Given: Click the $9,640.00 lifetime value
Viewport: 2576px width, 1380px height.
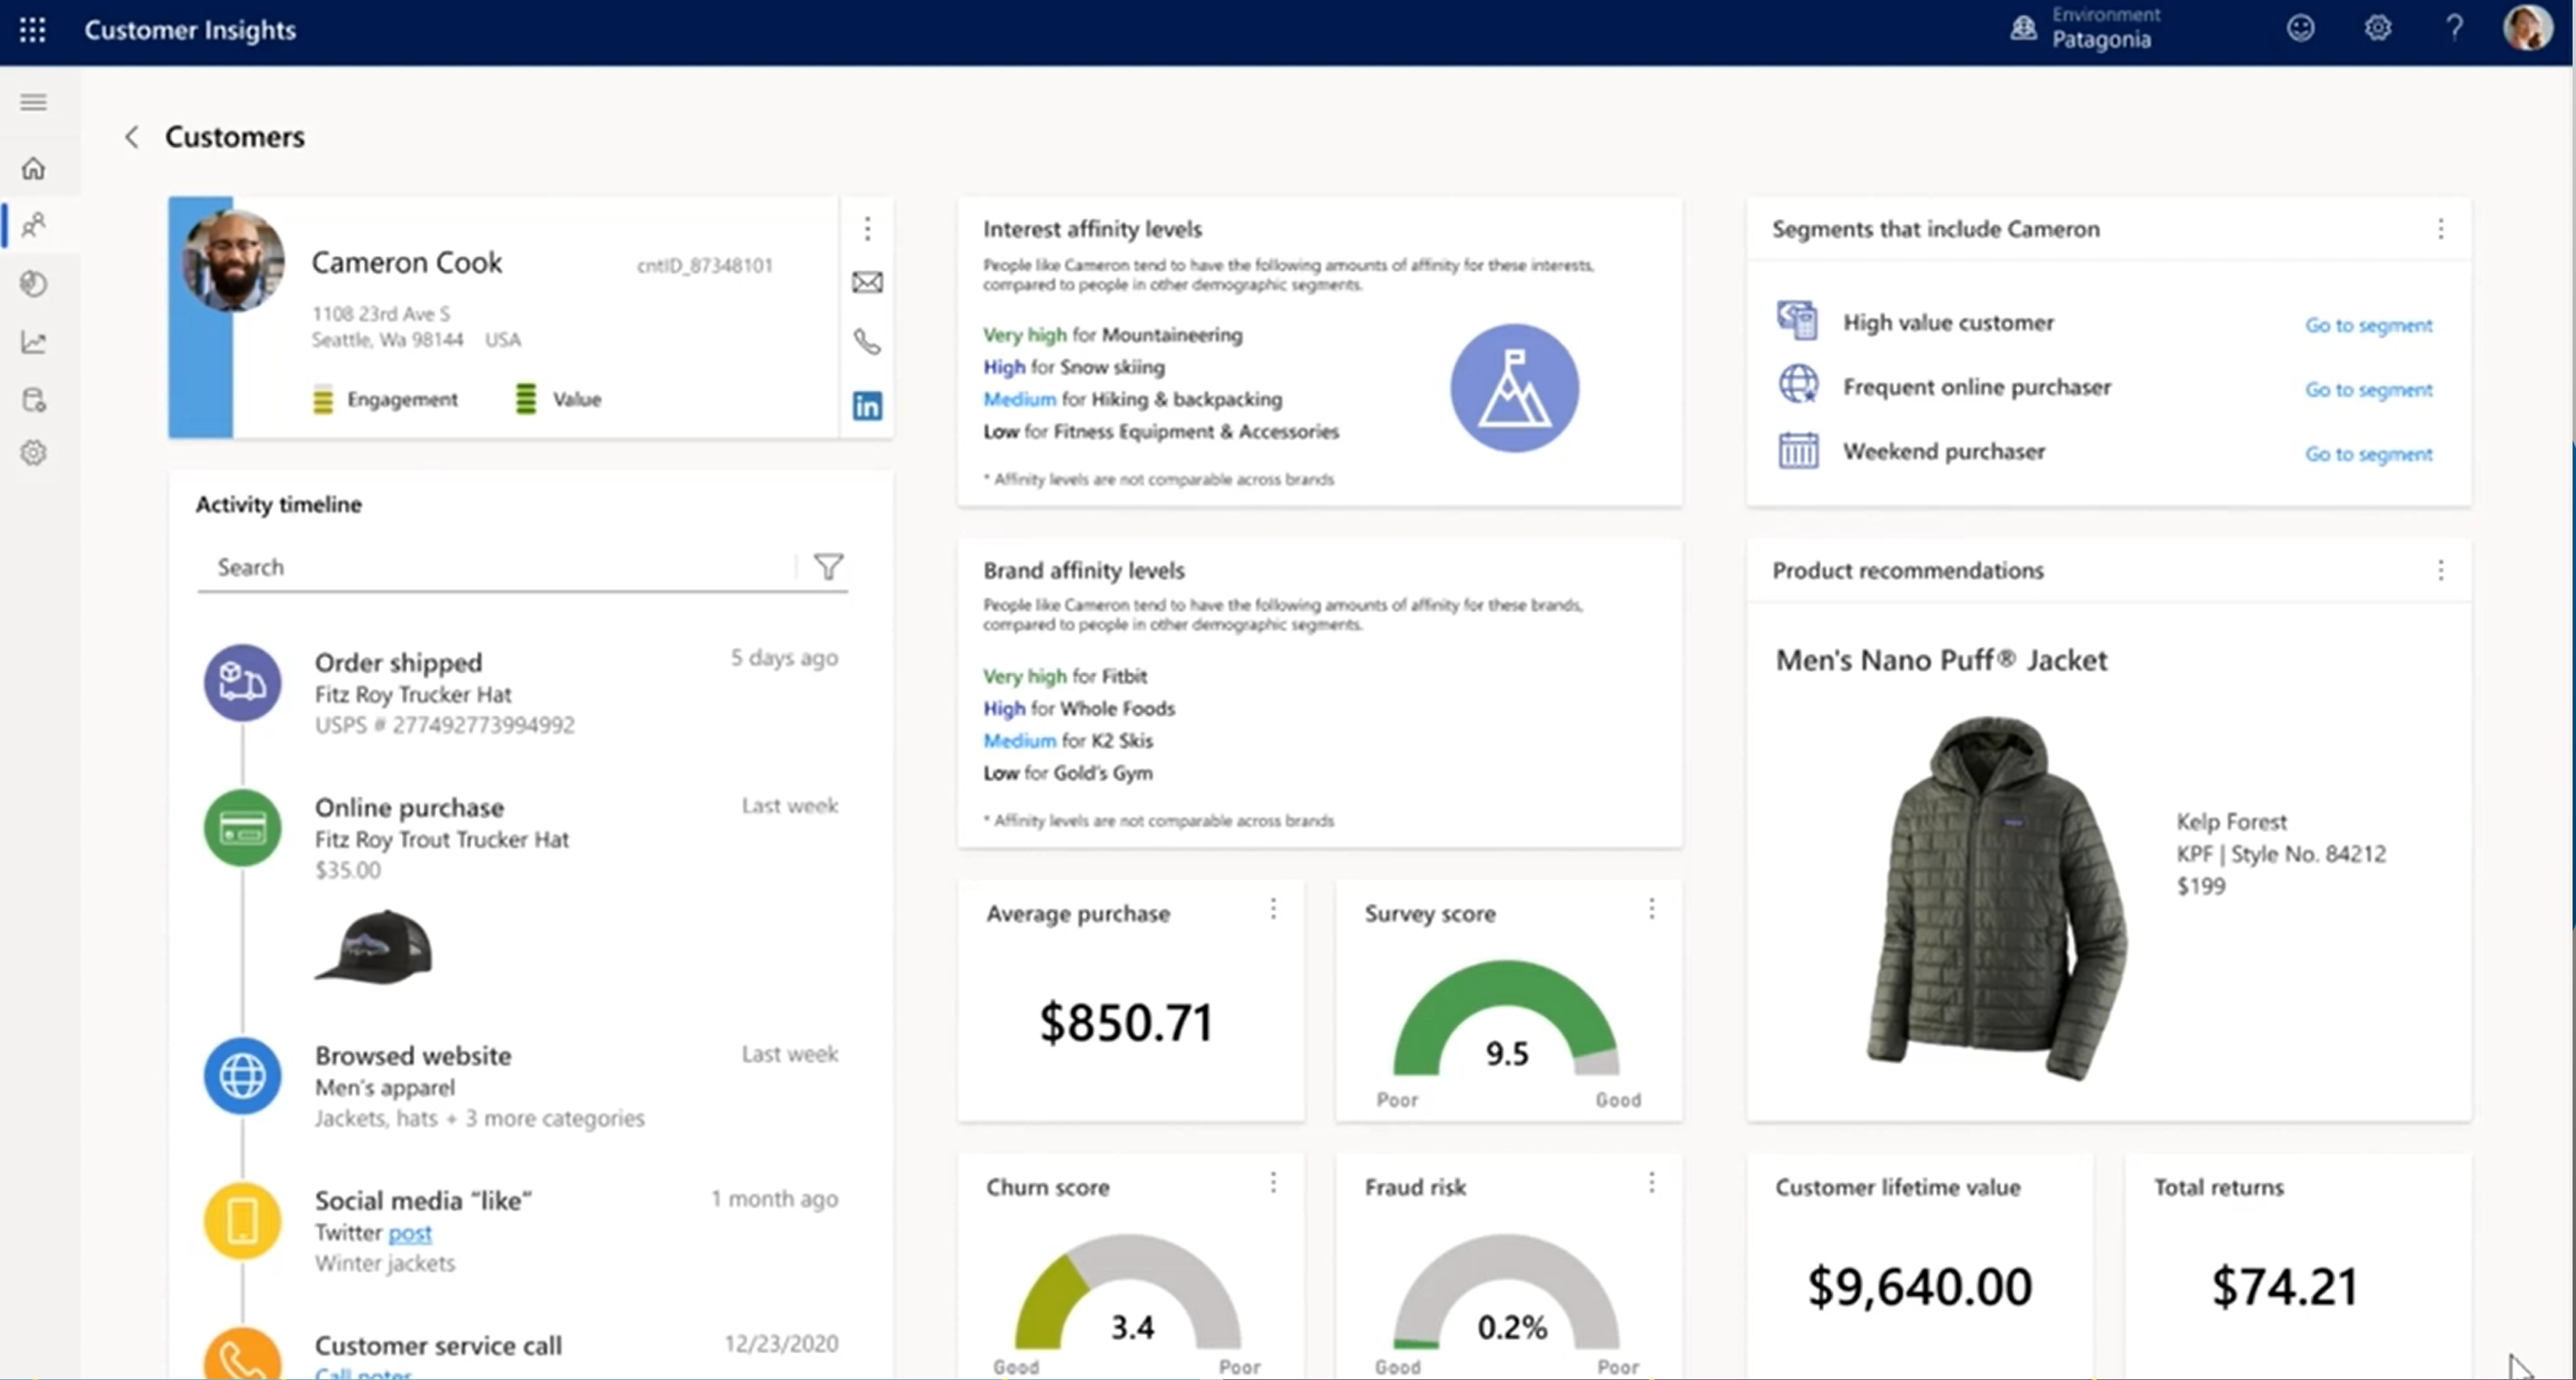Looking at the screenshot, I should [1919, 1287].
